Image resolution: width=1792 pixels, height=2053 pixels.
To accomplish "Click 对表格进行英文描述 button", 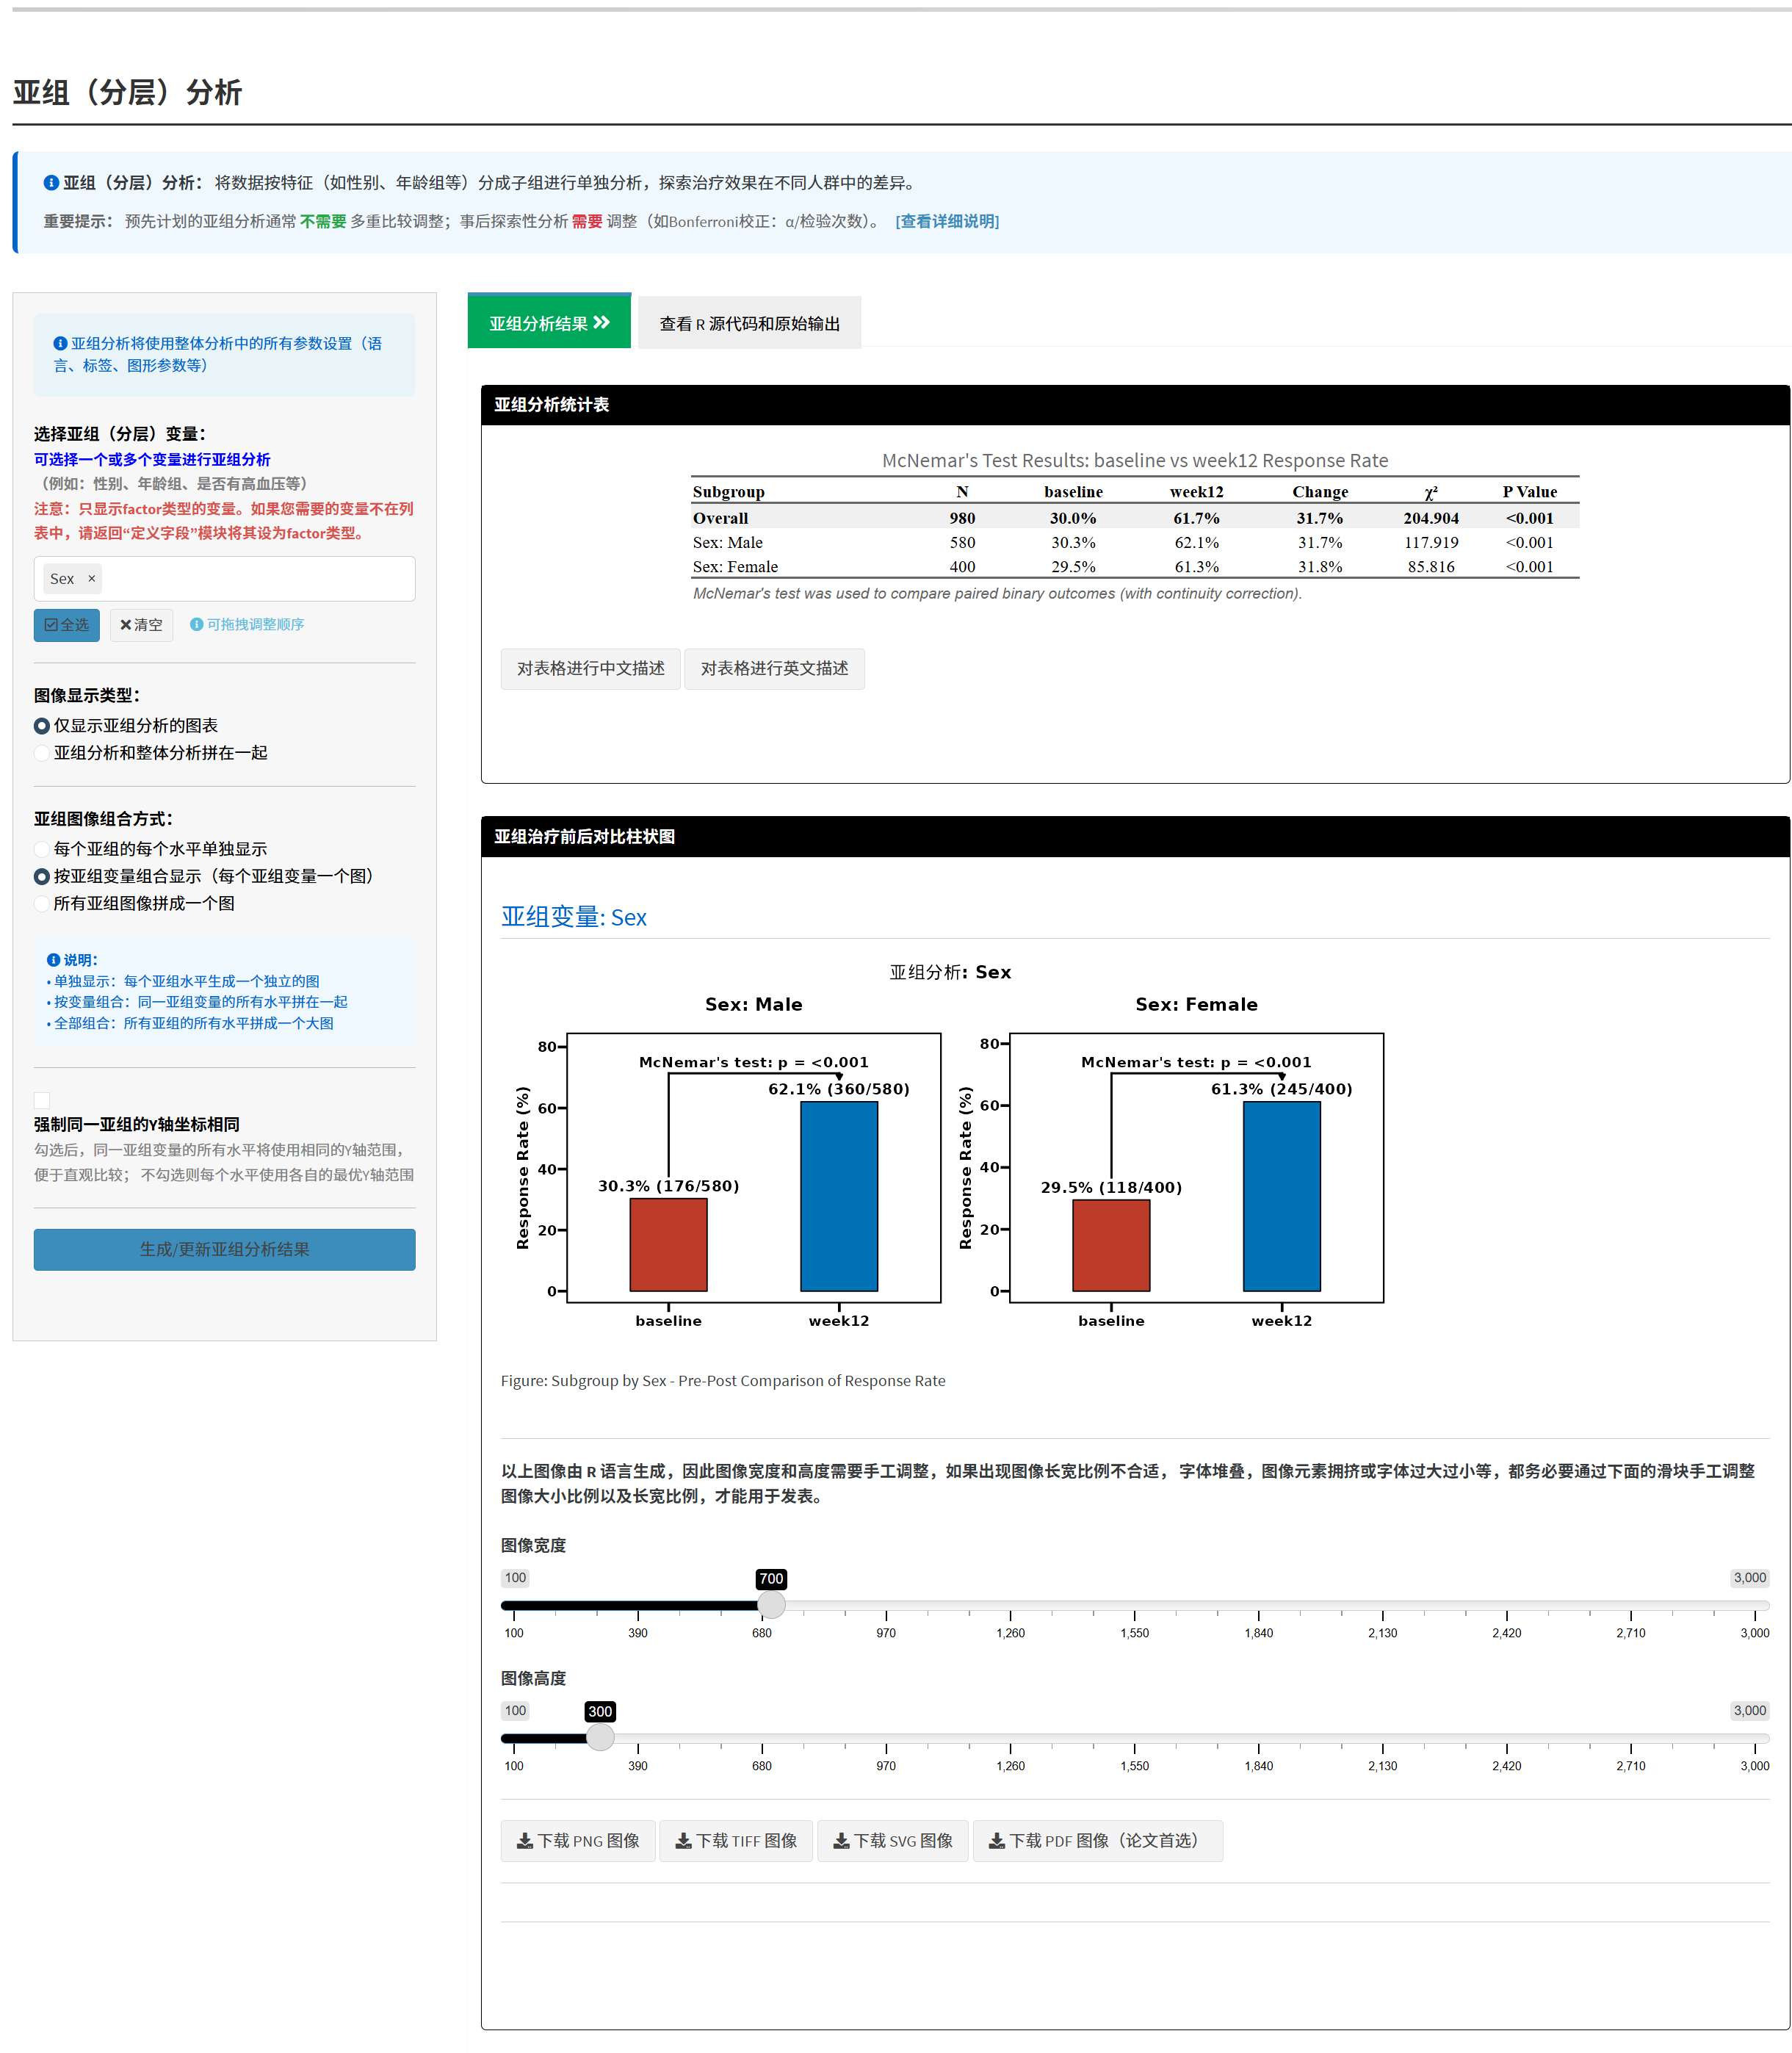I will click(774, 668).
